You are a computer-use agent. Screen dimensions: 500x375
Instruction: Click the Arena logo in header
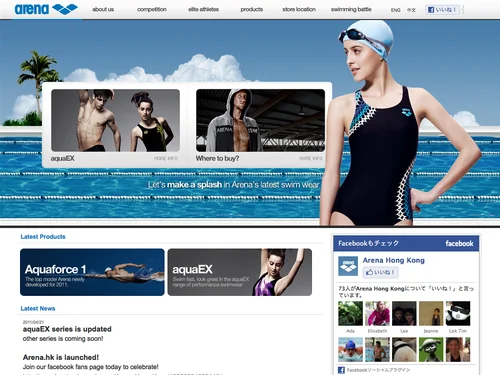tap(46, 9)
